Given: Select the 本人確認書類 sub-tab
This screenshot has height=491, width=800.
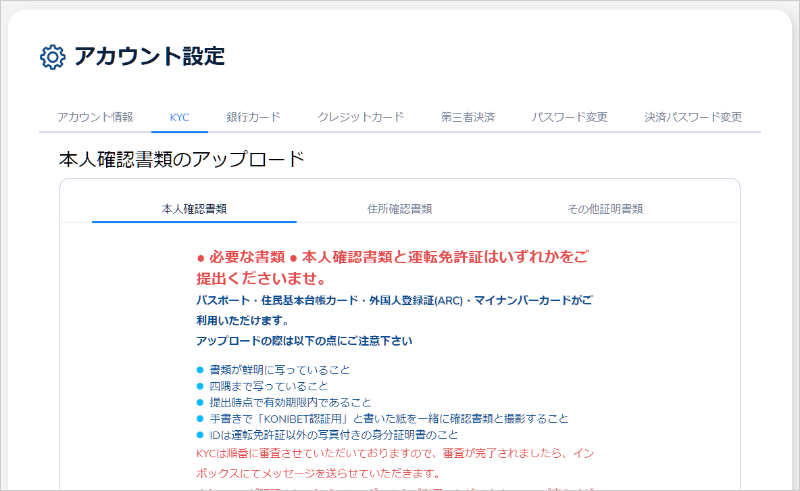Looking at the screenshot, I should (194, 209).
